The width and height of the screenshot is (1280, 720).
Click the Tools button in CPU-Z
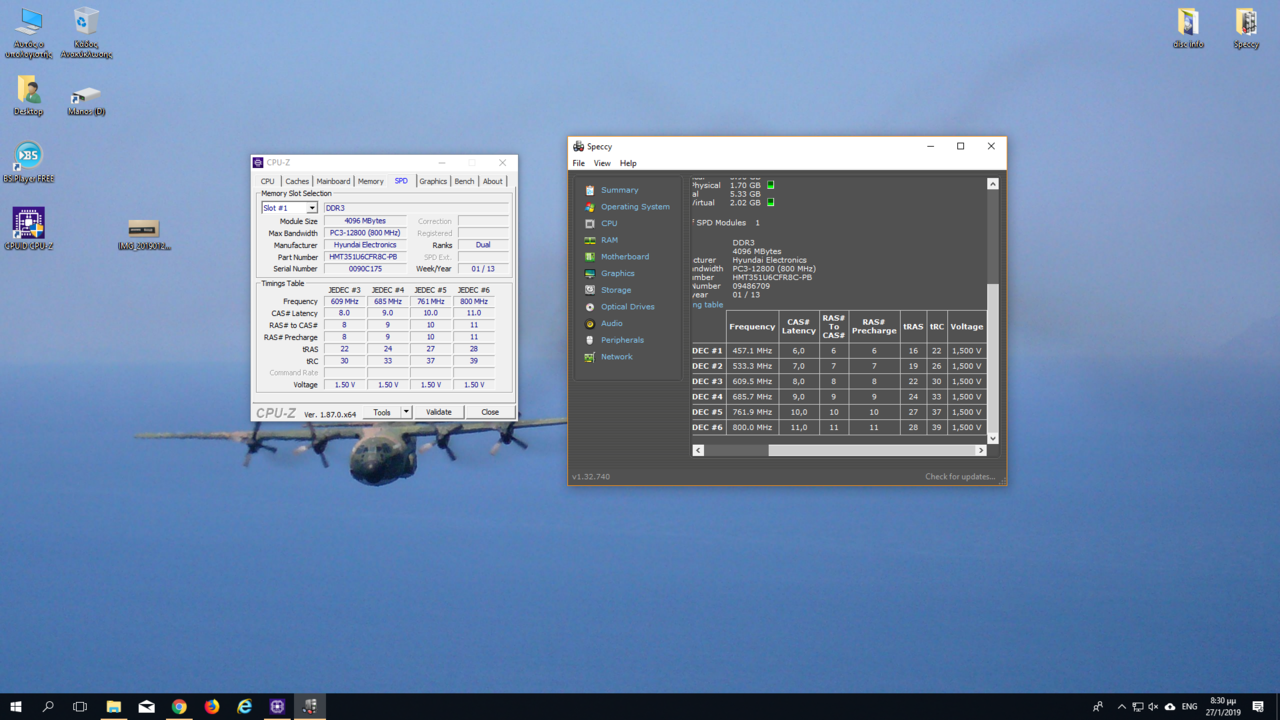[382, 412]
